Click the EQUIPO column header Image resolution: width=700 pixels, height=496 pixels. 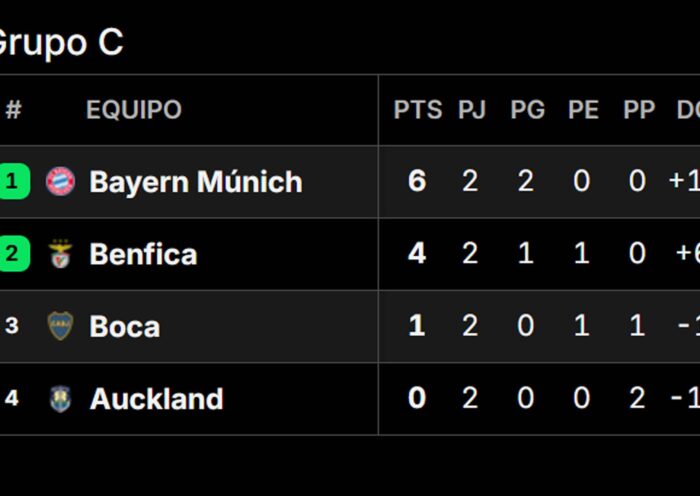click(x=134, y=110)
